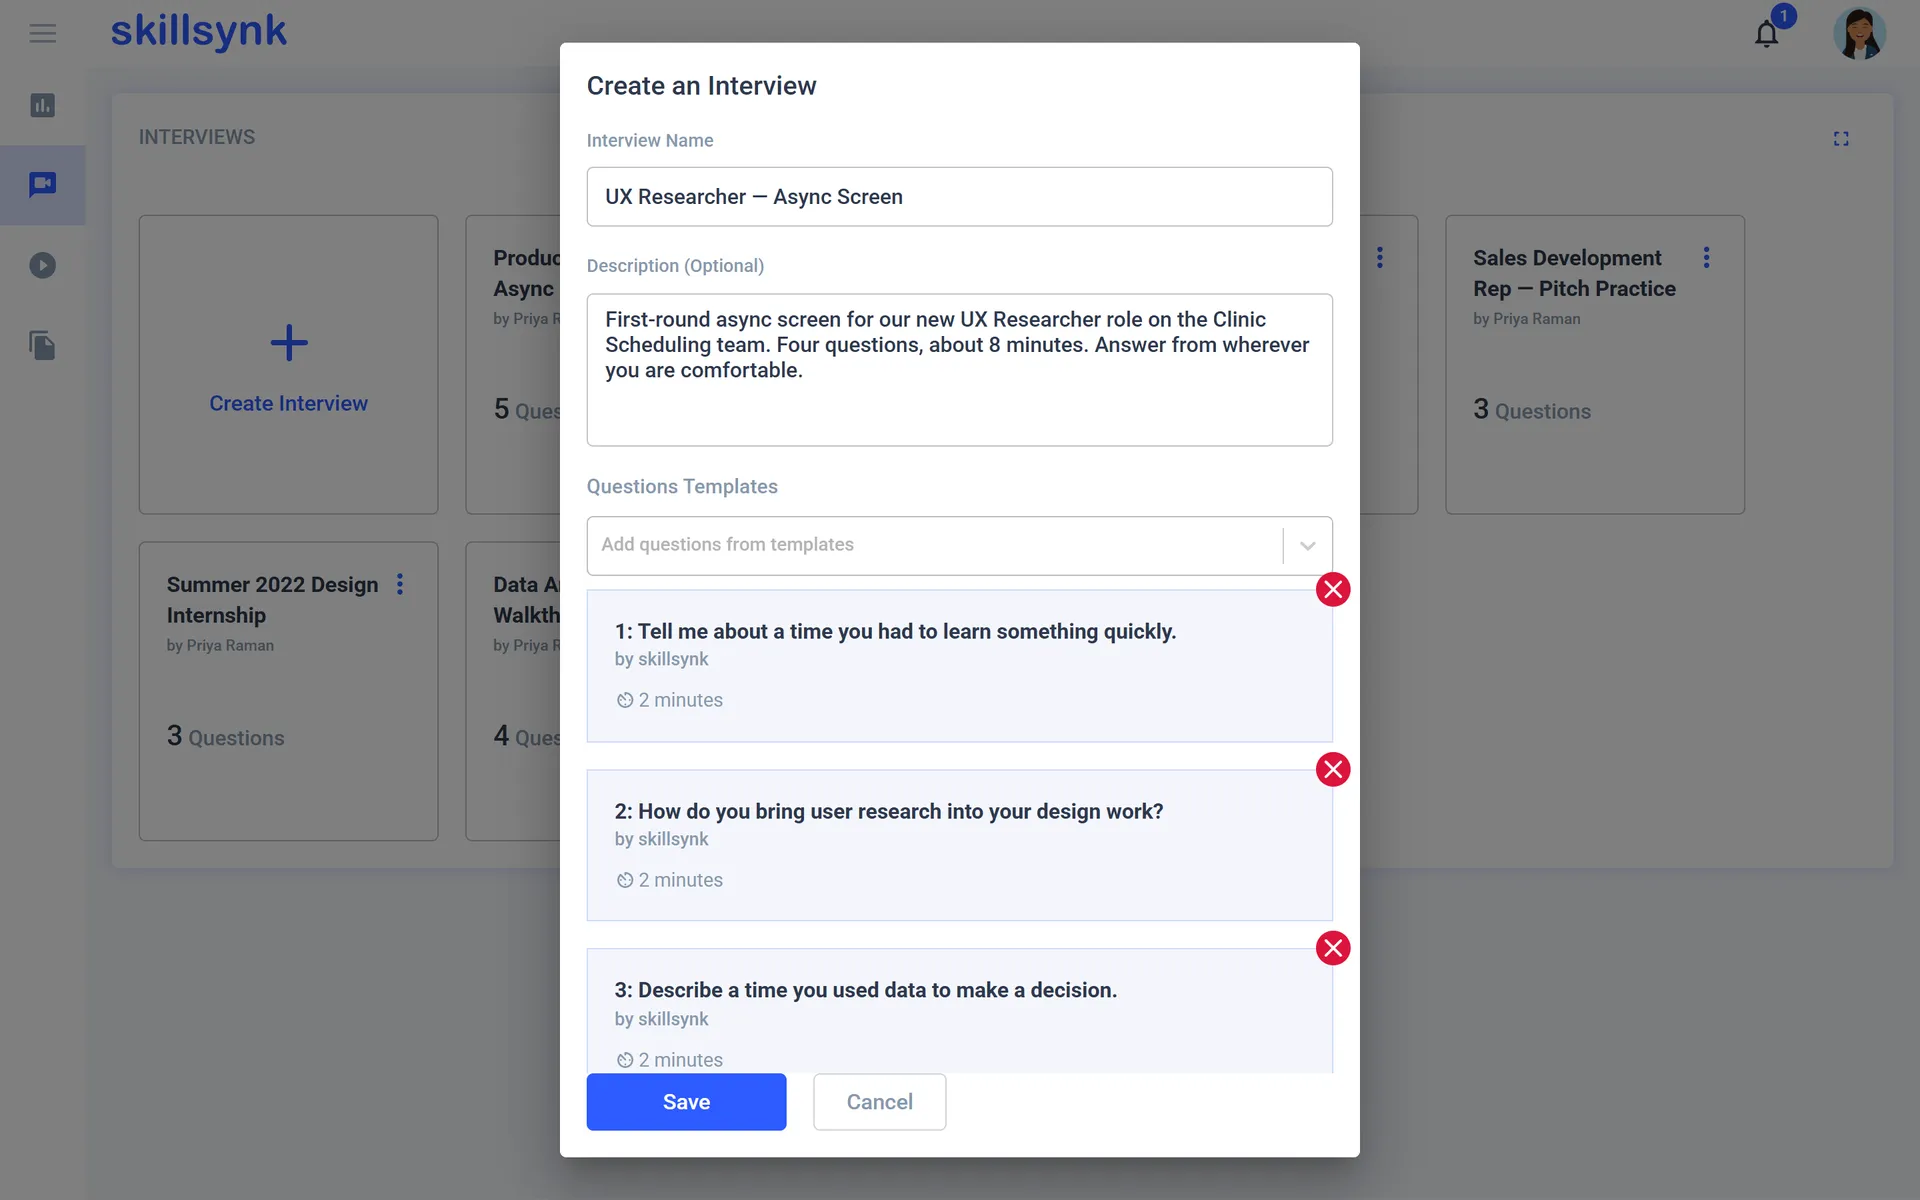
Task: Expand the question templates dropdown arrow
Action: click(1307, 545)
